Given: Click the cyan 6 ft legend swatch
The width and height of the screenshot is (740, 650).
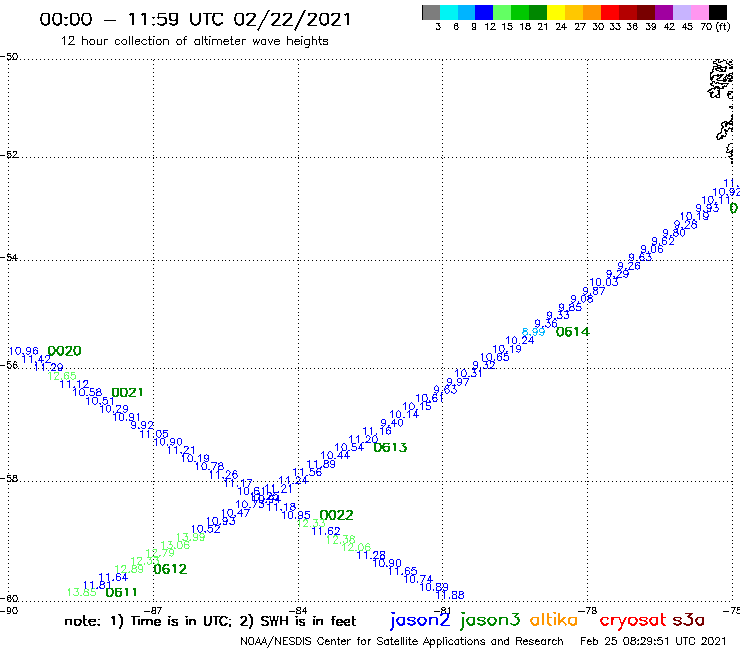Looking at the screenshot, I should pos(449,12).
